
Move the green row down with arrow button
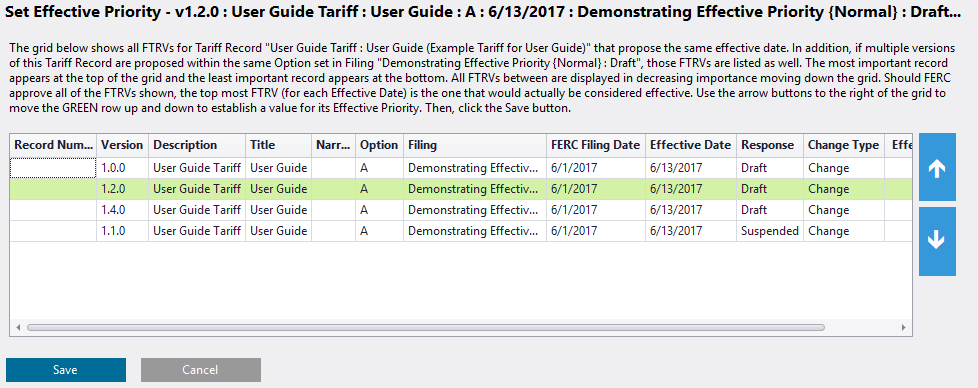click(937, 241)
